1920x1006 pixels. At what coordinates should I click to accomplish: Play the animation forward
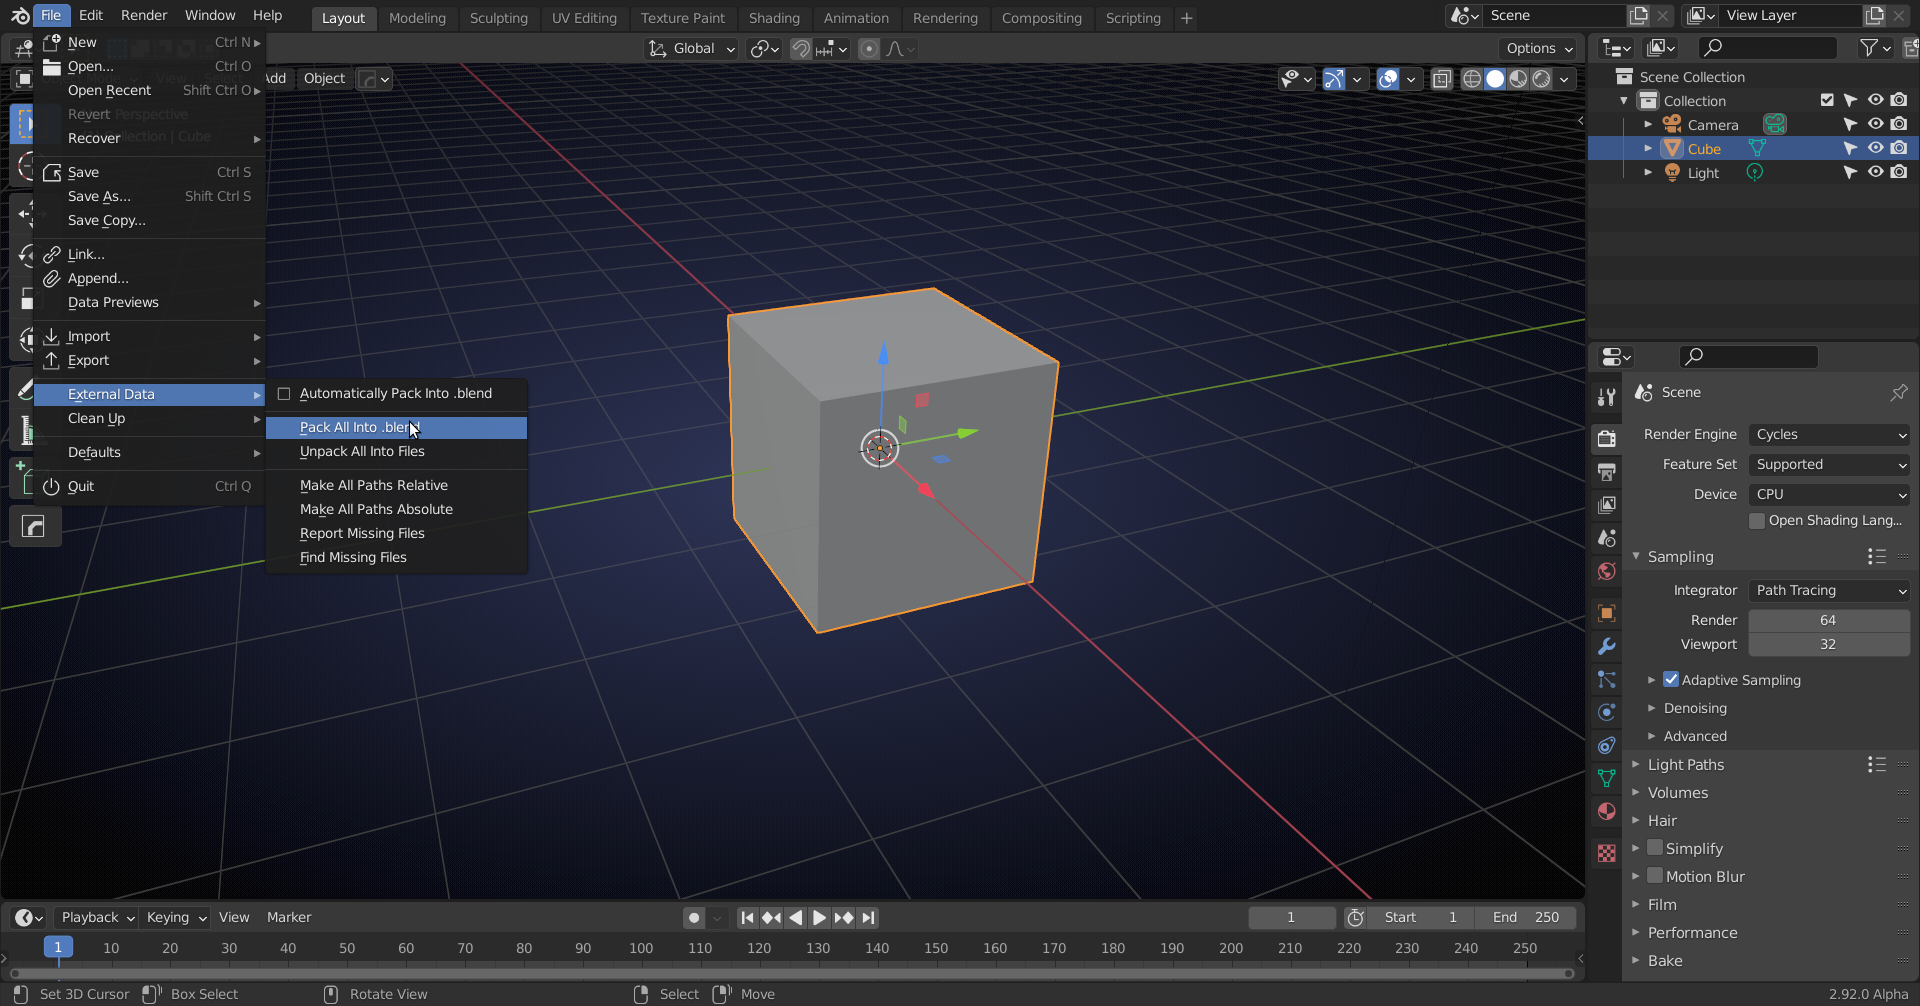[819, 918]
